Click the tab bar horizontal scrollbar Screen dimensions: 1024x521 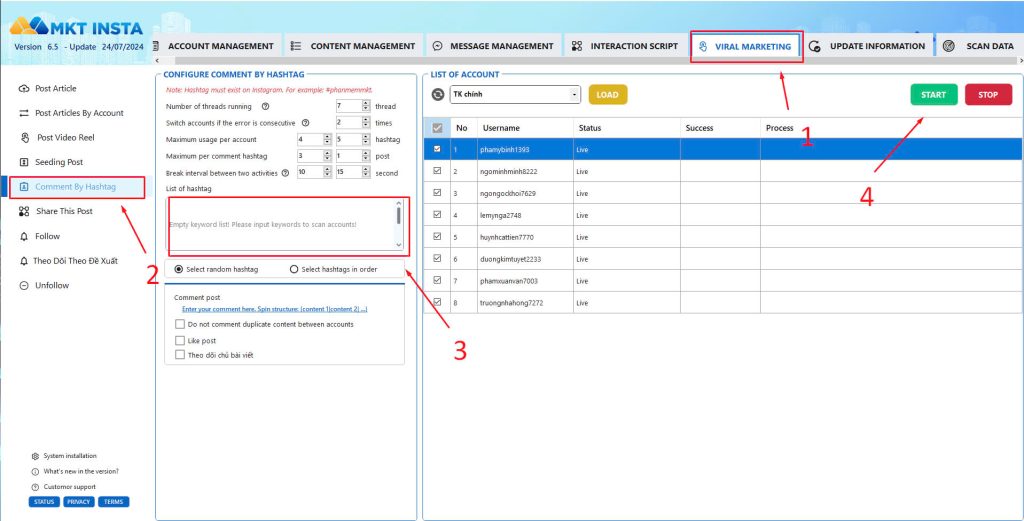pyautogui.click(x=588, y=61)
